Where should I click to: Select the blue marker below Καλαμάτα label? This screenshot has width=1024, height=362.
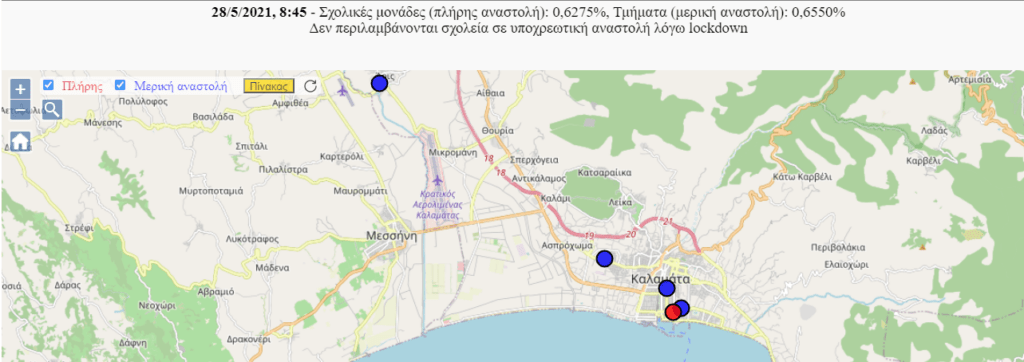pos(667,288)
